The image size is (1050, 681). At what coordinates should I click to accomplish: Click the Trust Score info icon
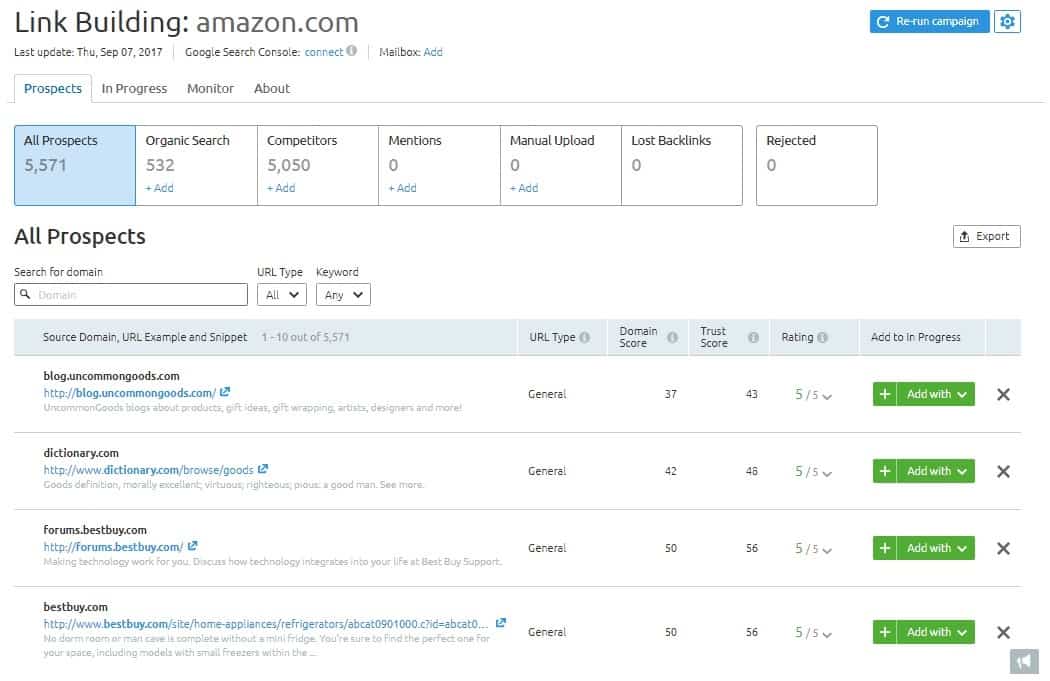click(753, 337)
